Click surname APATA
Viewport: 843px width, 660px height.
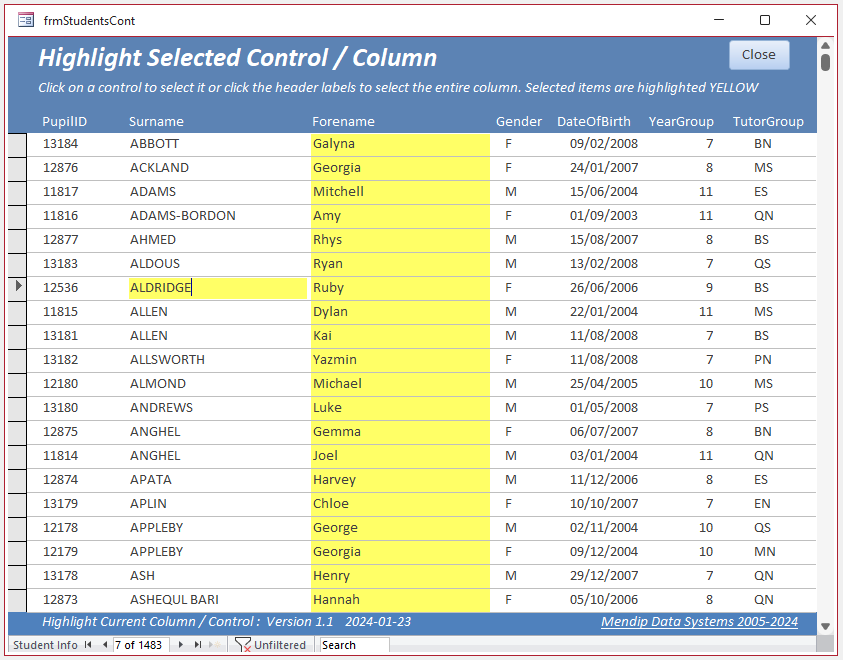[x=151, y=479]
